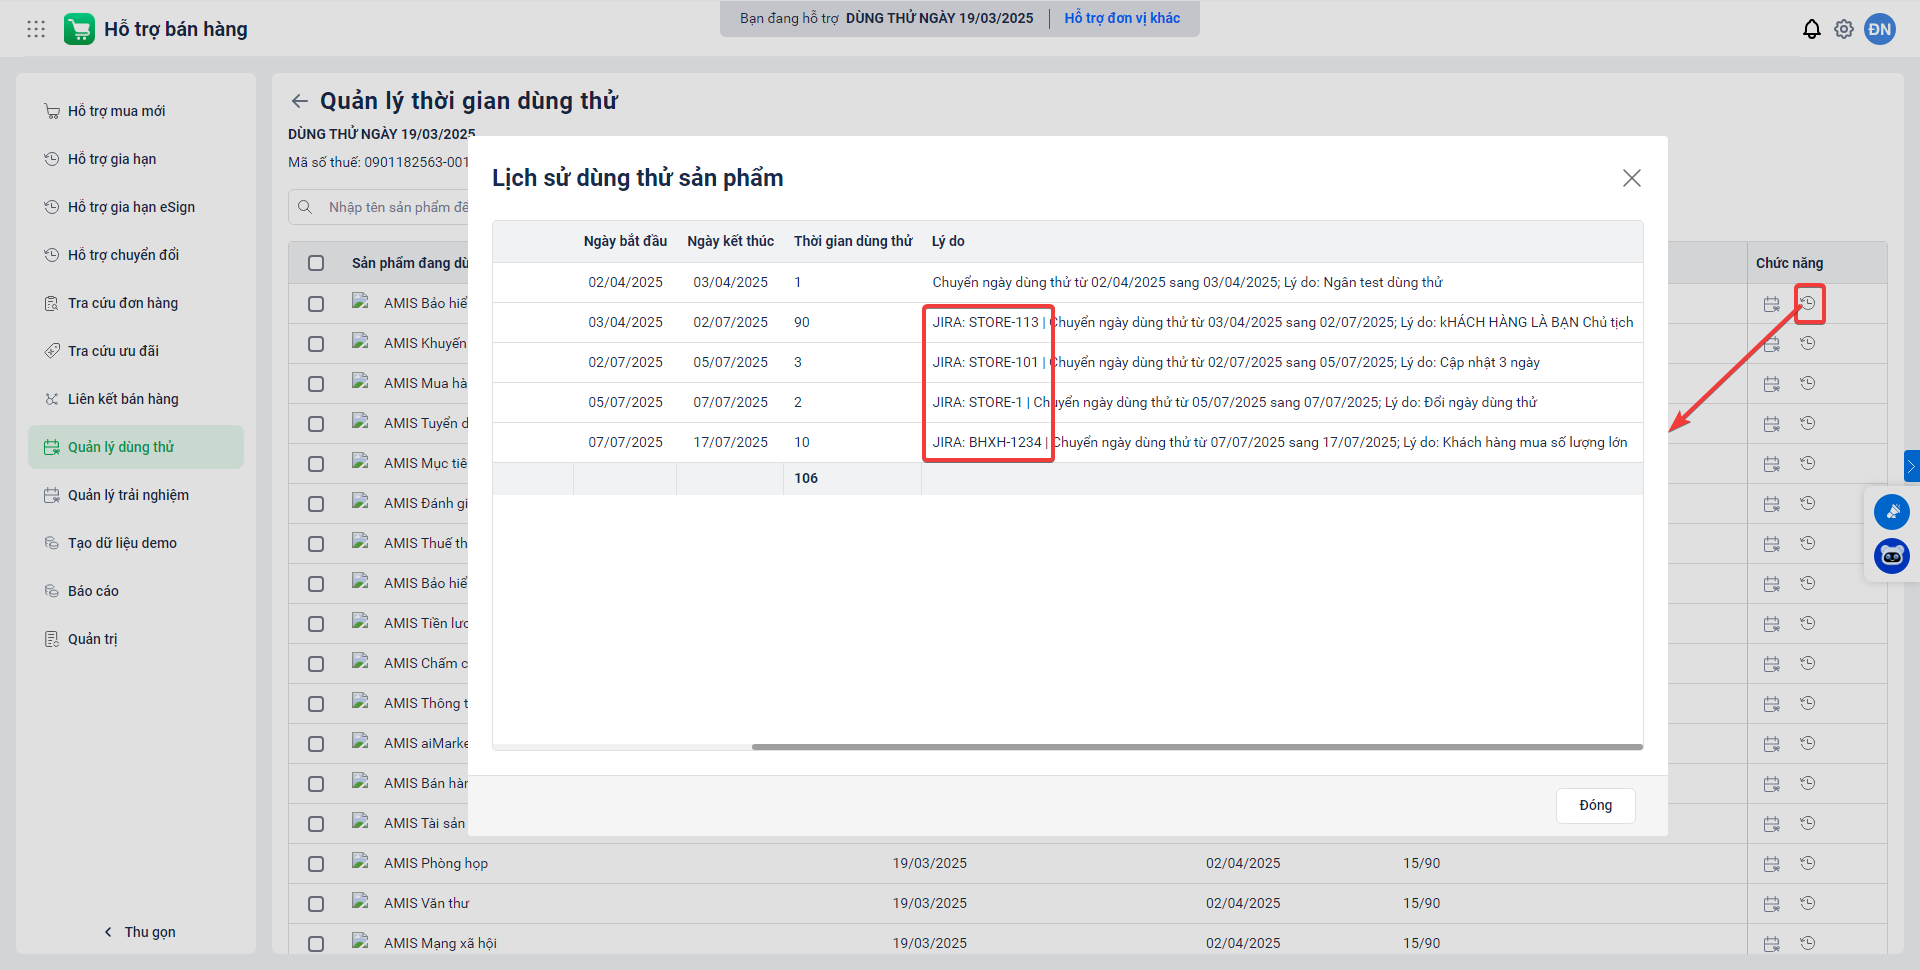Viewport: 1920px width, 970px height.
Task: Click the Đóng button
Action: tap(1596, 806)
